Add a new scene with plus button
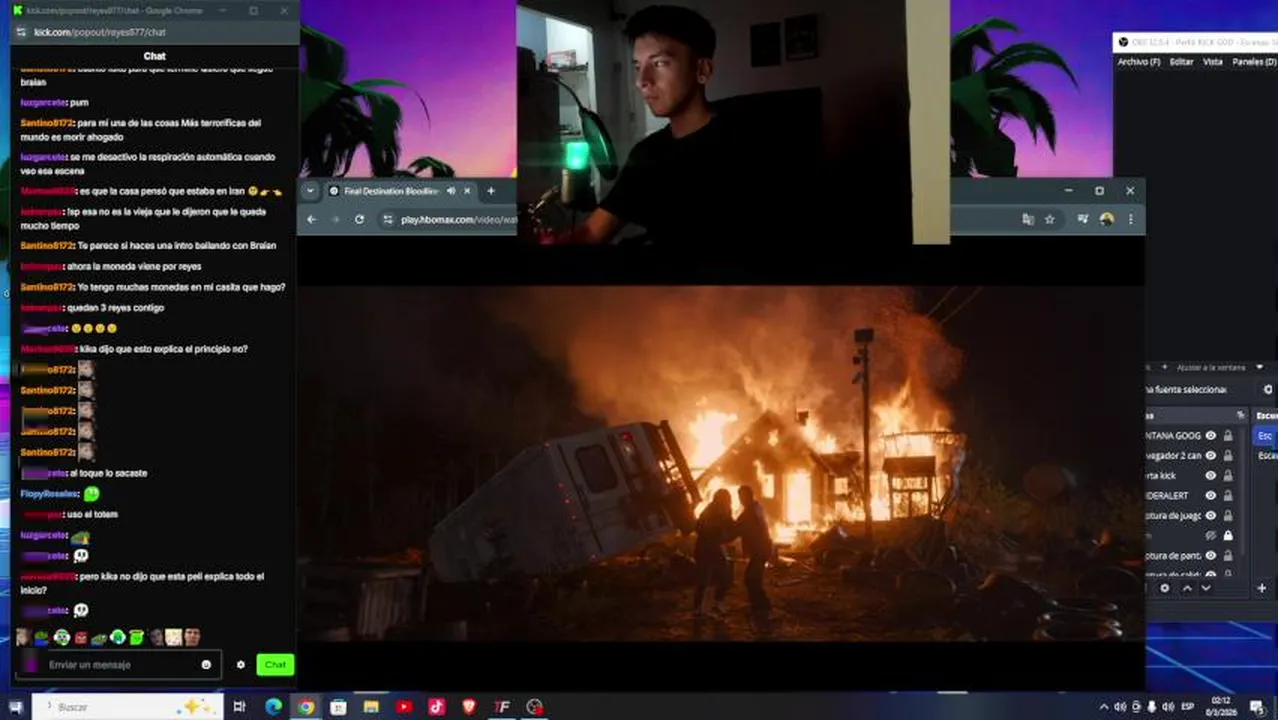 click(x=1262, y=588)
